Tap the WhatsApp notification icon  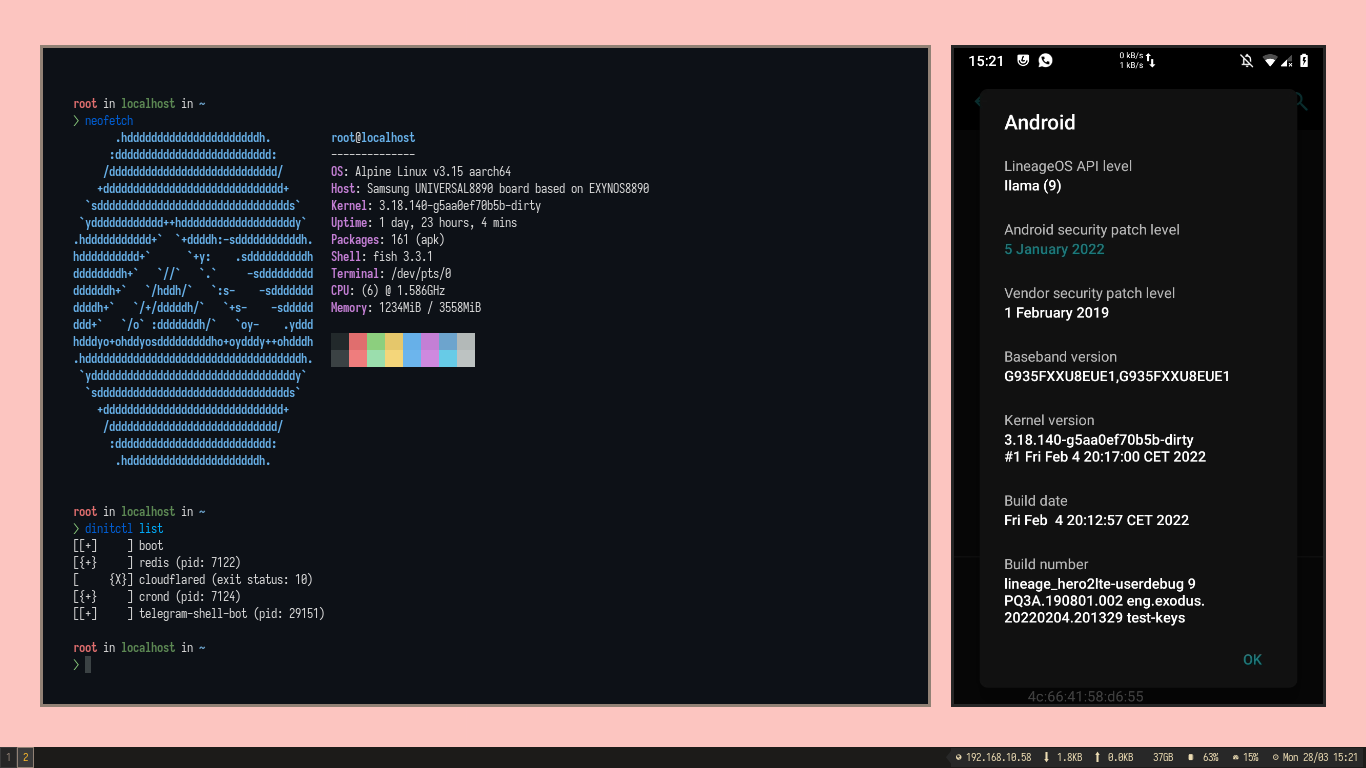[1045, 60]
